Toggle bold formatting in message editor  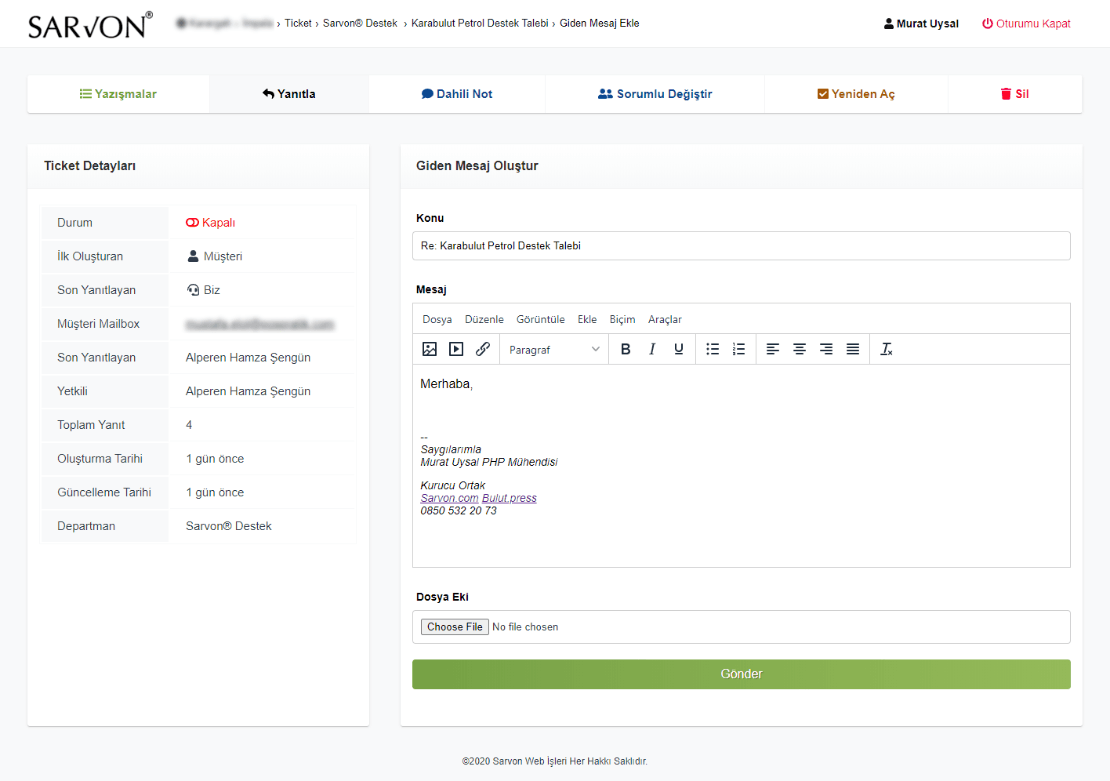(626, 349)
